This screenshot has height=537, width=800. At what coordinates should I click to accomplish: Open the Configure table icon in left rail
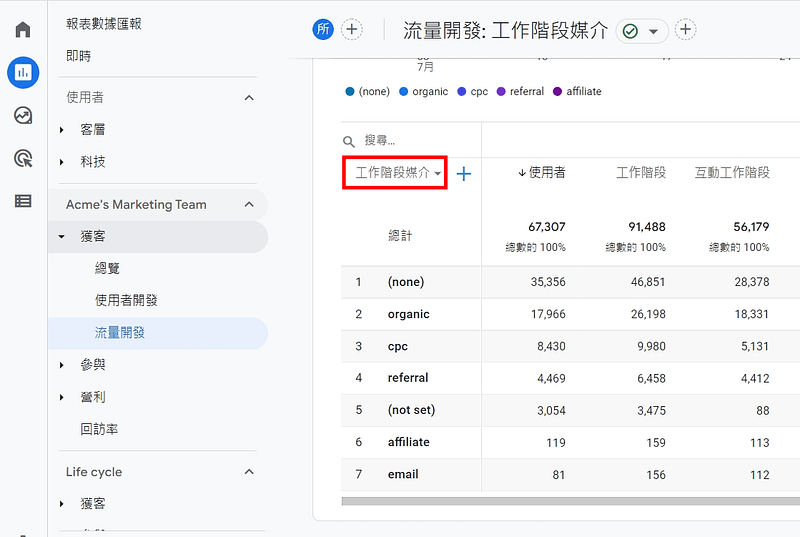coord(23,201)
